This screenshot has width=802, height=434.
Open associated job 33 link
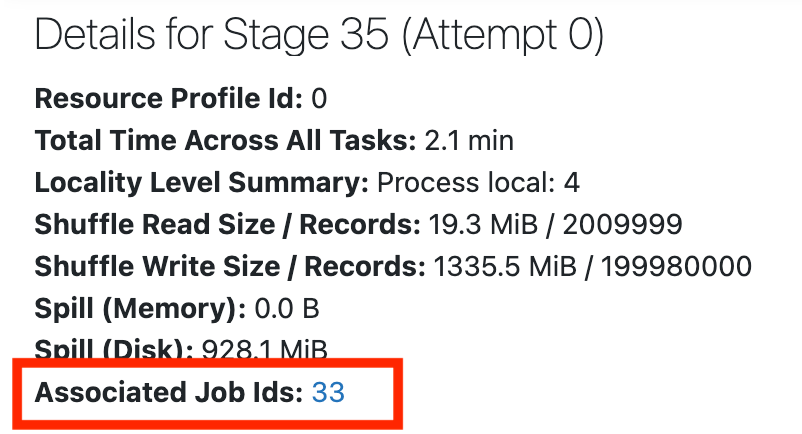click(x=328, y=393)
